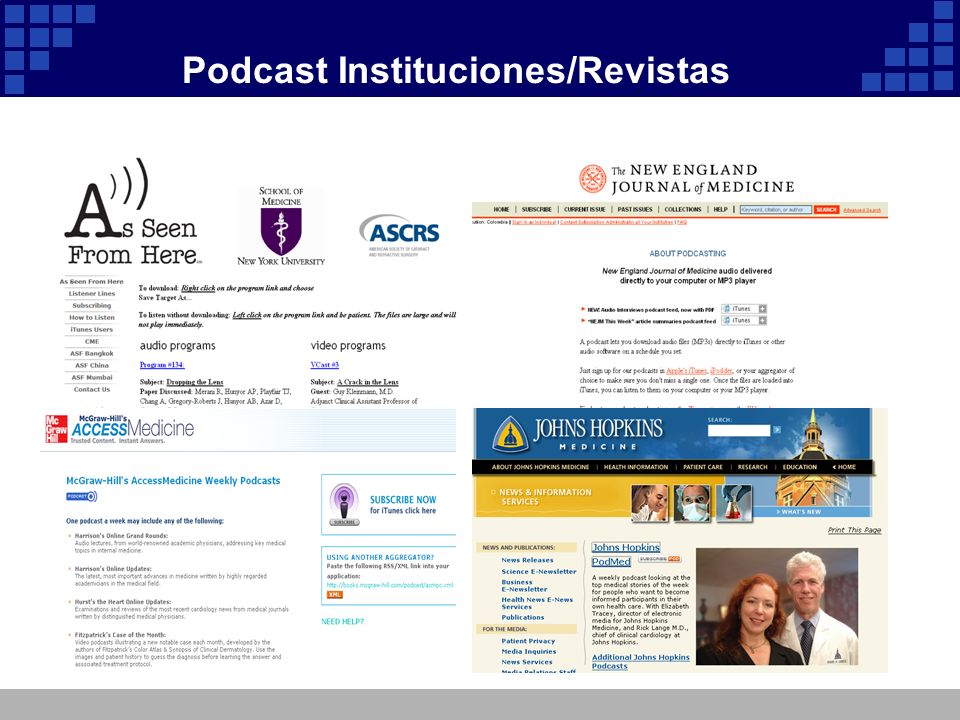Click the orange XML feed badge

(x=334, y=594)
